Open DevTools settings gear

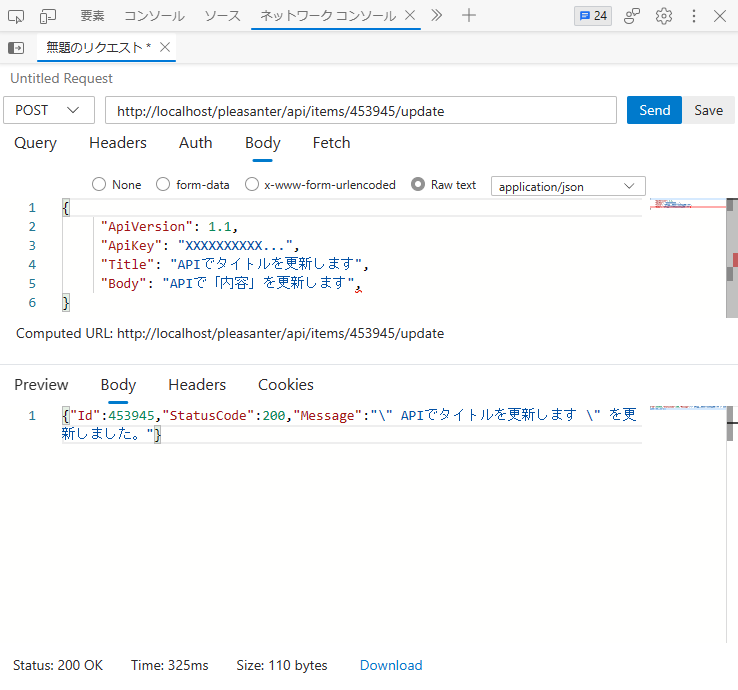click(x=664, y=16)
